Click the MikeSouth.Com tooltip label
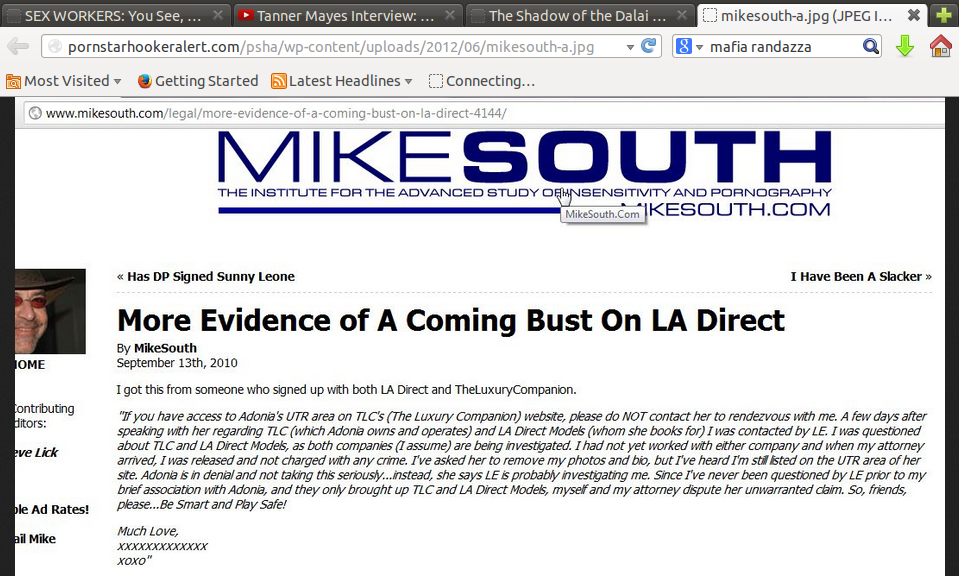 pos(602,214)
